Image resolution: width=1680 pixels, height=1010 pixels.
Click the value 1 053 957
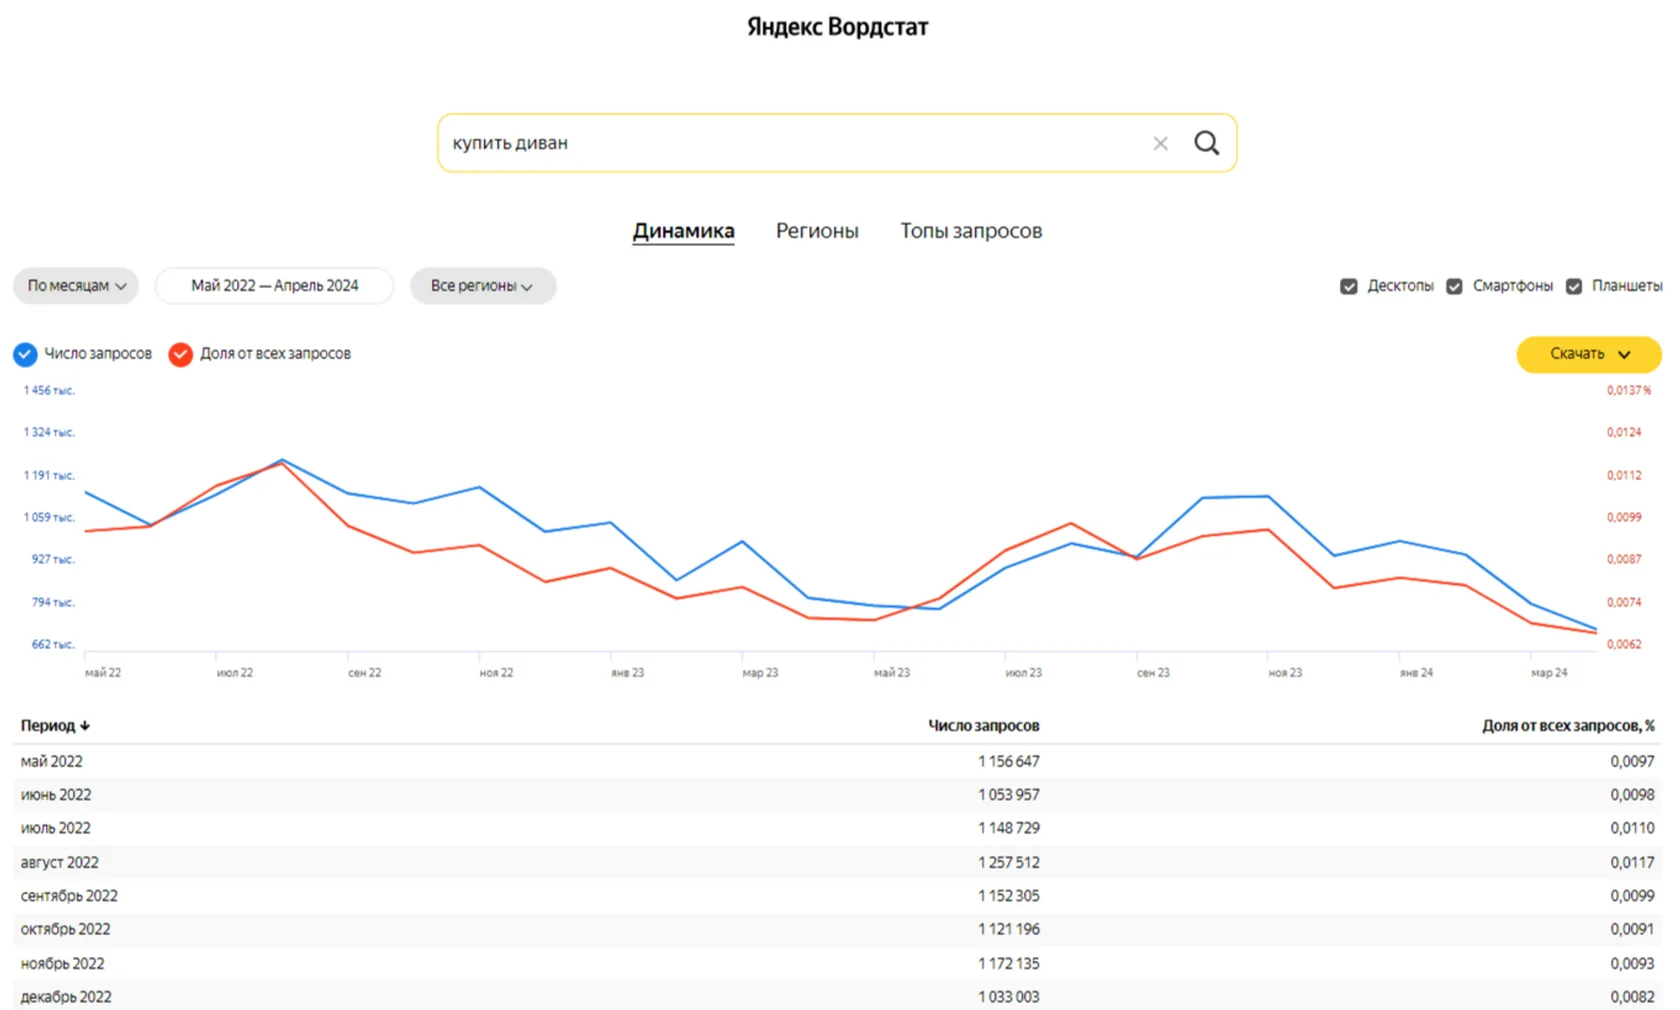(x=1009, y=795)
